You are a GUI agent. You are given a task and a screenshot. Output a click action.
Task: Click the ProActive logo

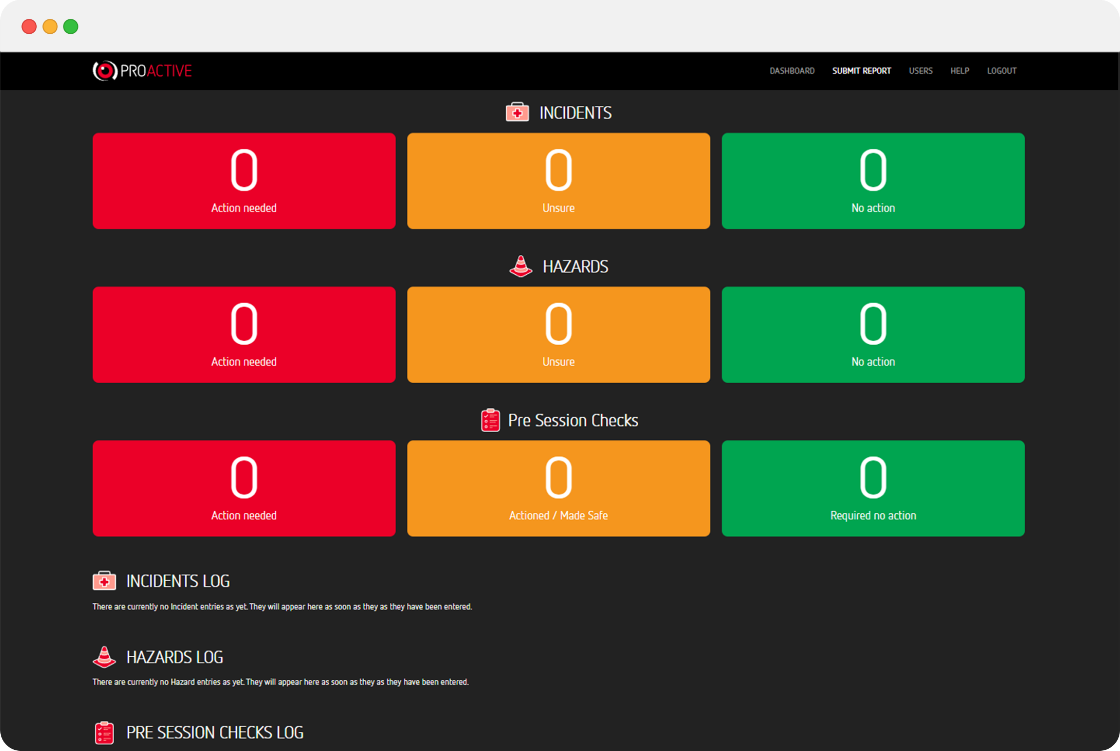click(142, 71)
